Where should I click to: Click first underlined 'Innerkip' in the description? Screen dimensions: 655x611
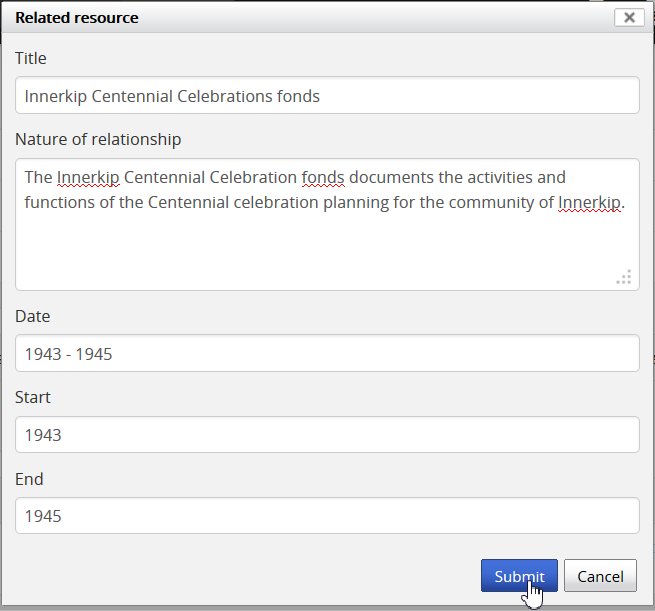[88, 177]
